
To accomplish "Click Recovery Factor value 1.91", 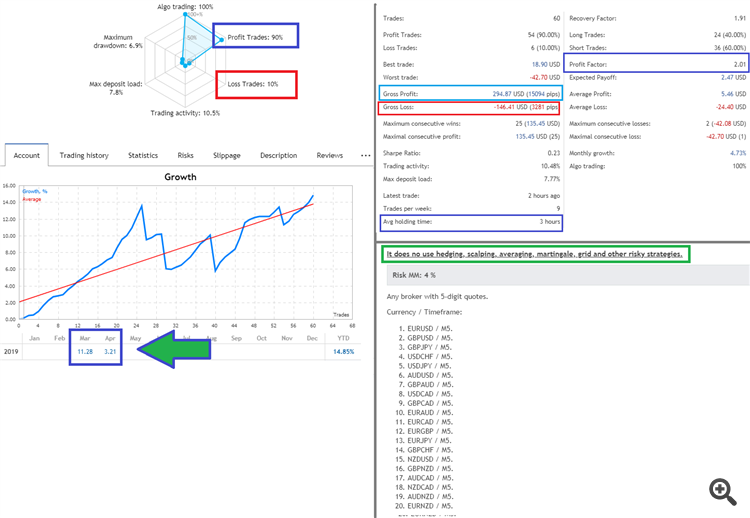I will 740,18.
